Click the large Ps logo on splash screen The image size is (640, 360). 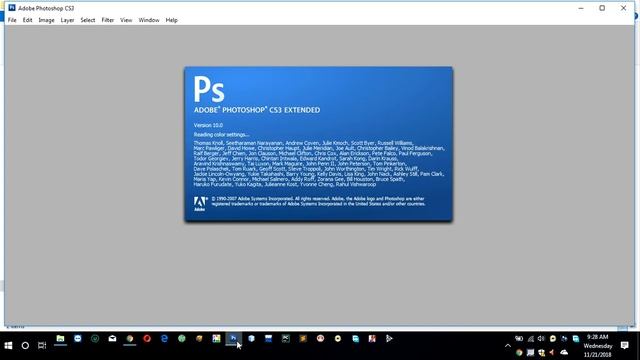point(209,89)
